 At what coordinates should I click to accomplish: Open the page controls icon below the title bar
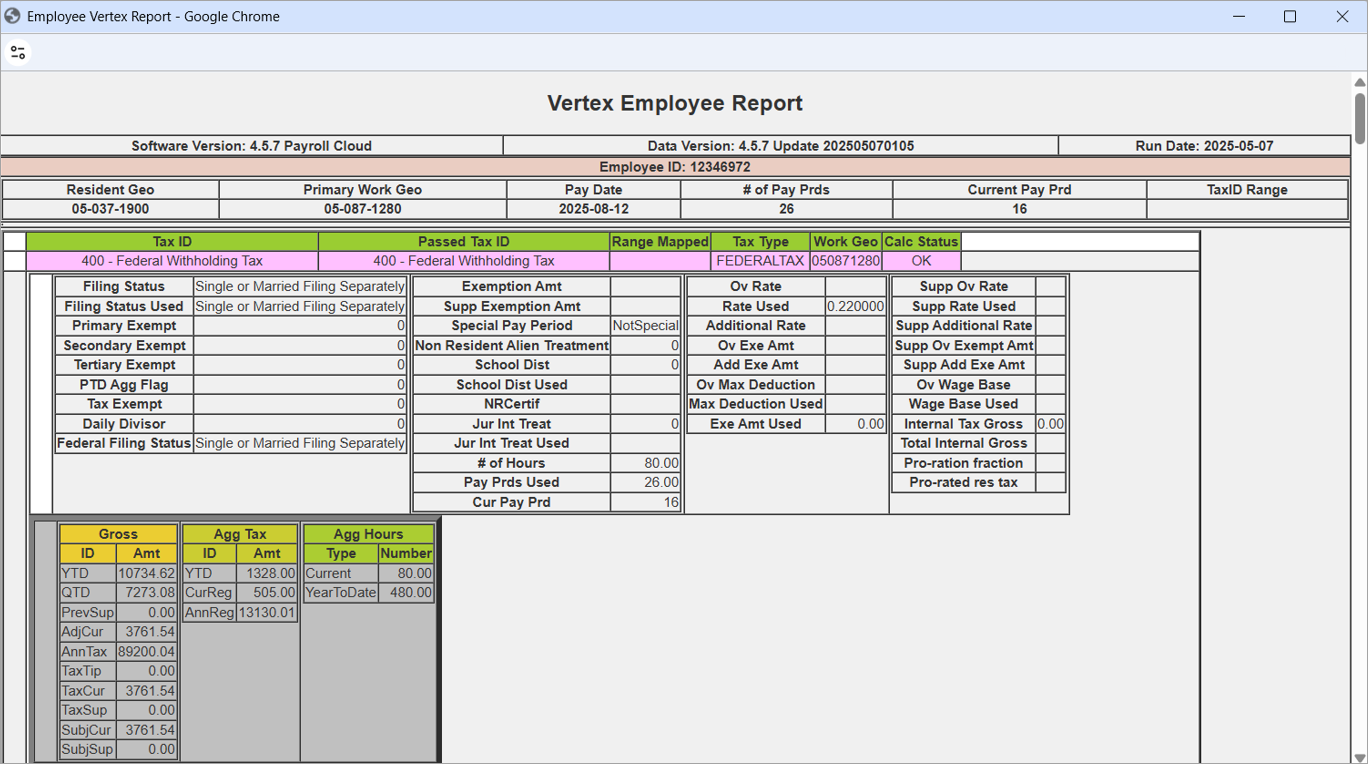coord(17,52)
